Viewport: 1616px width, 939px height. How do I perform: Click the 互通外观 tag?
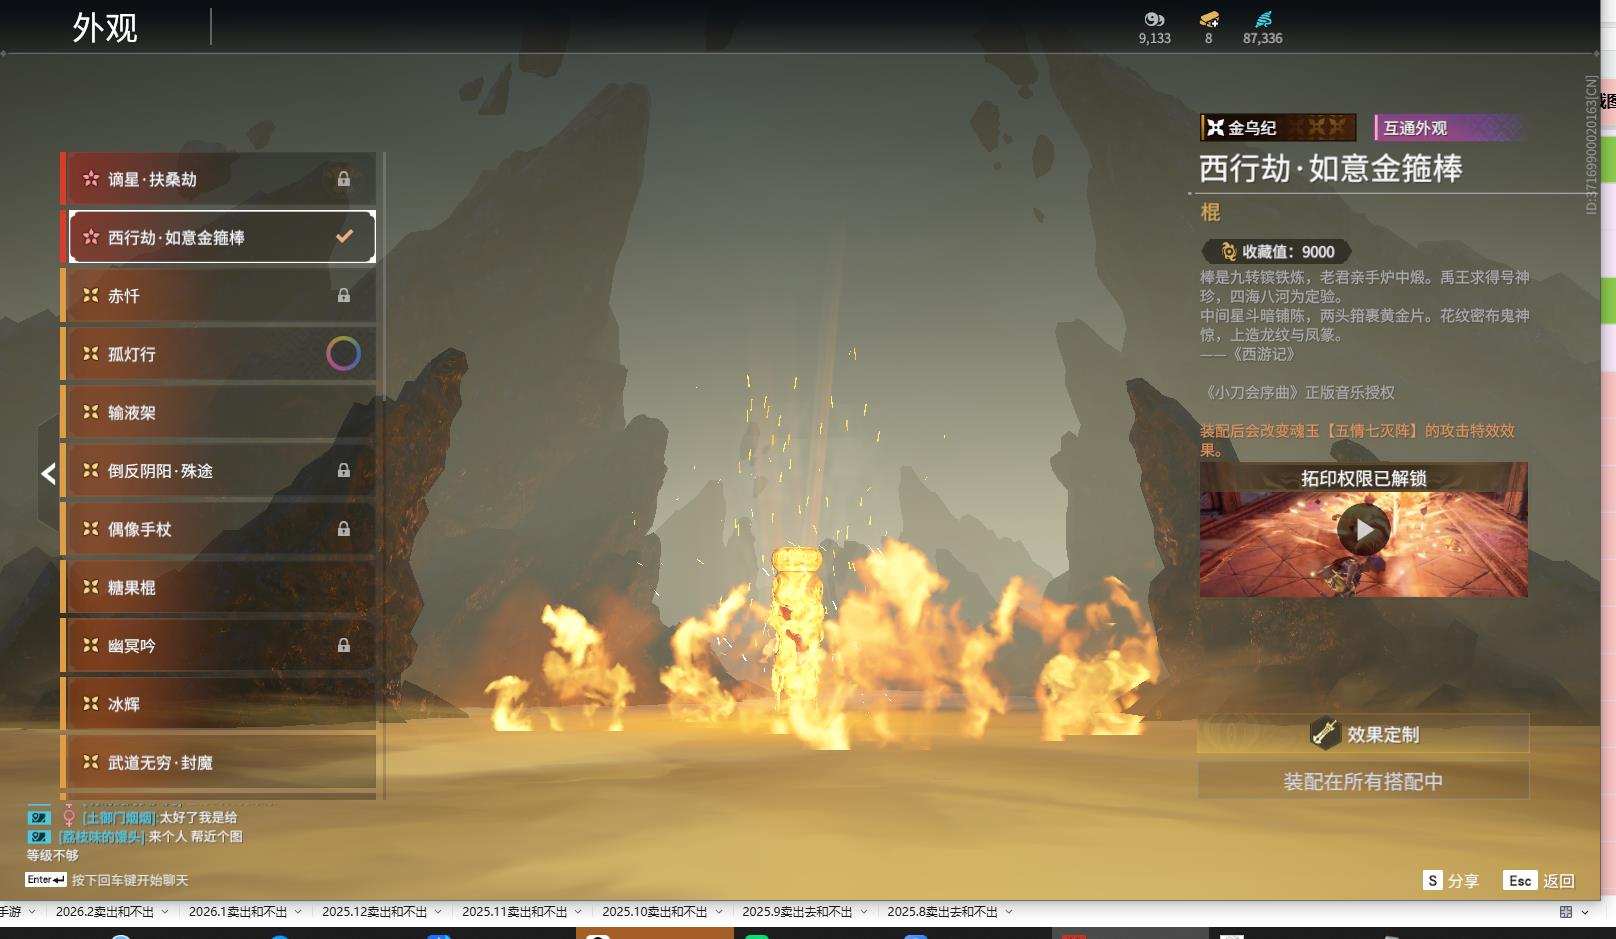(x=1450, y=127)
